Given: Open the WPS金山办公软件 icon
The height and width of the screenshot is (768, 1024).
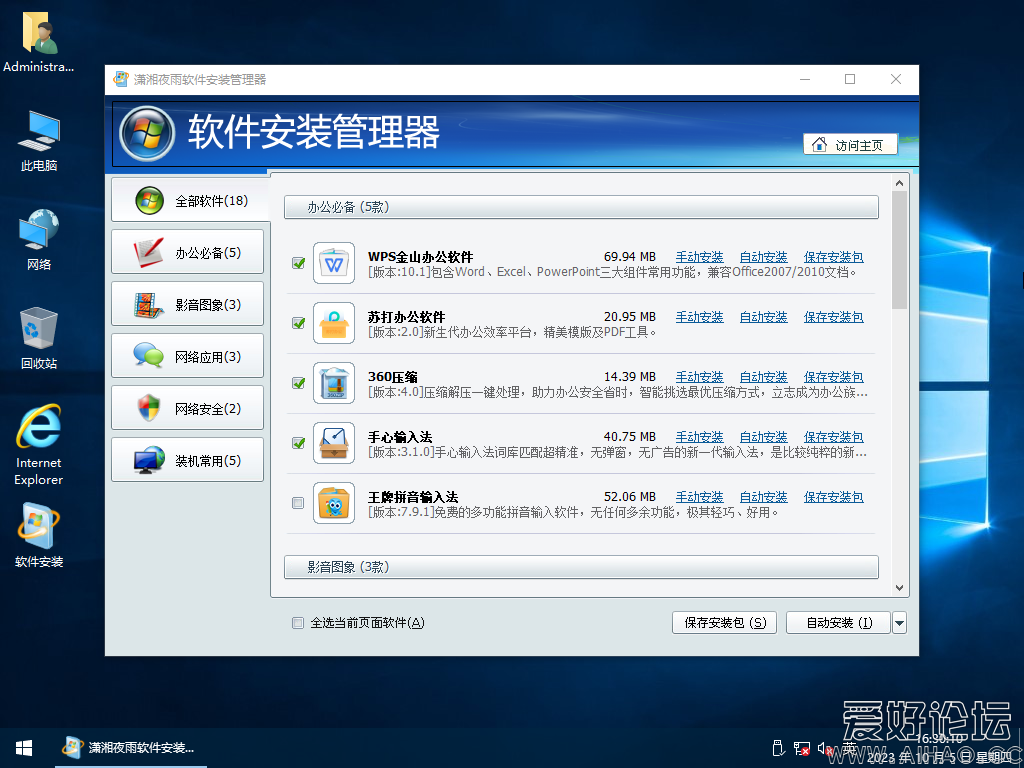Looking at the screenshot, I should 334,260.
